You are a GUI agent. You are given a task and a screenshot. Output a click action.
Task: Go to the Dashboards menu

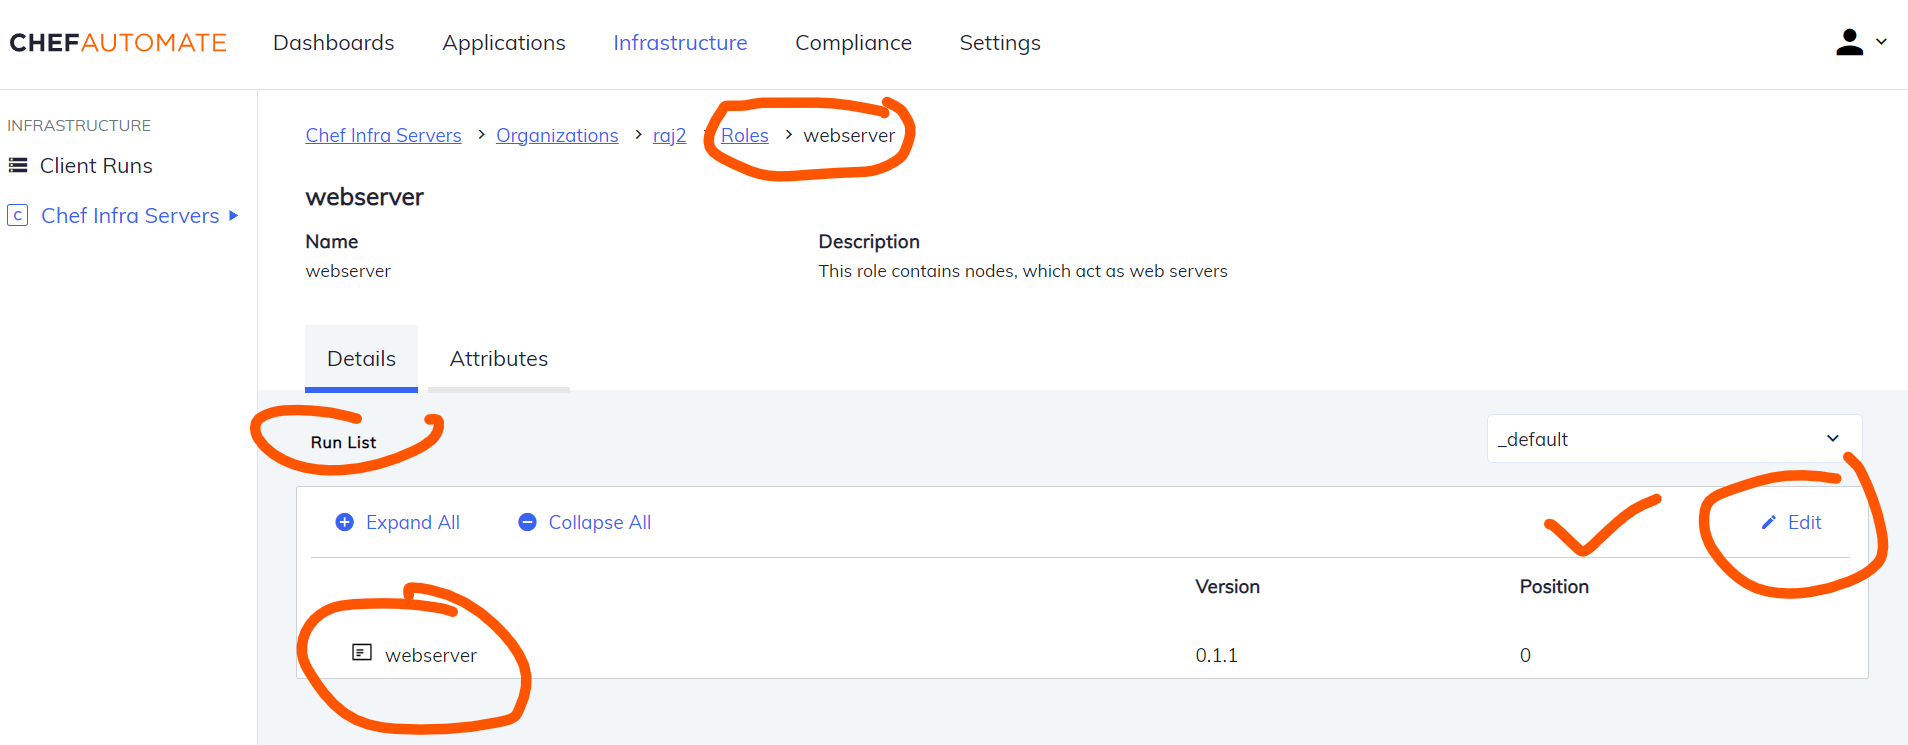point(334,43)
